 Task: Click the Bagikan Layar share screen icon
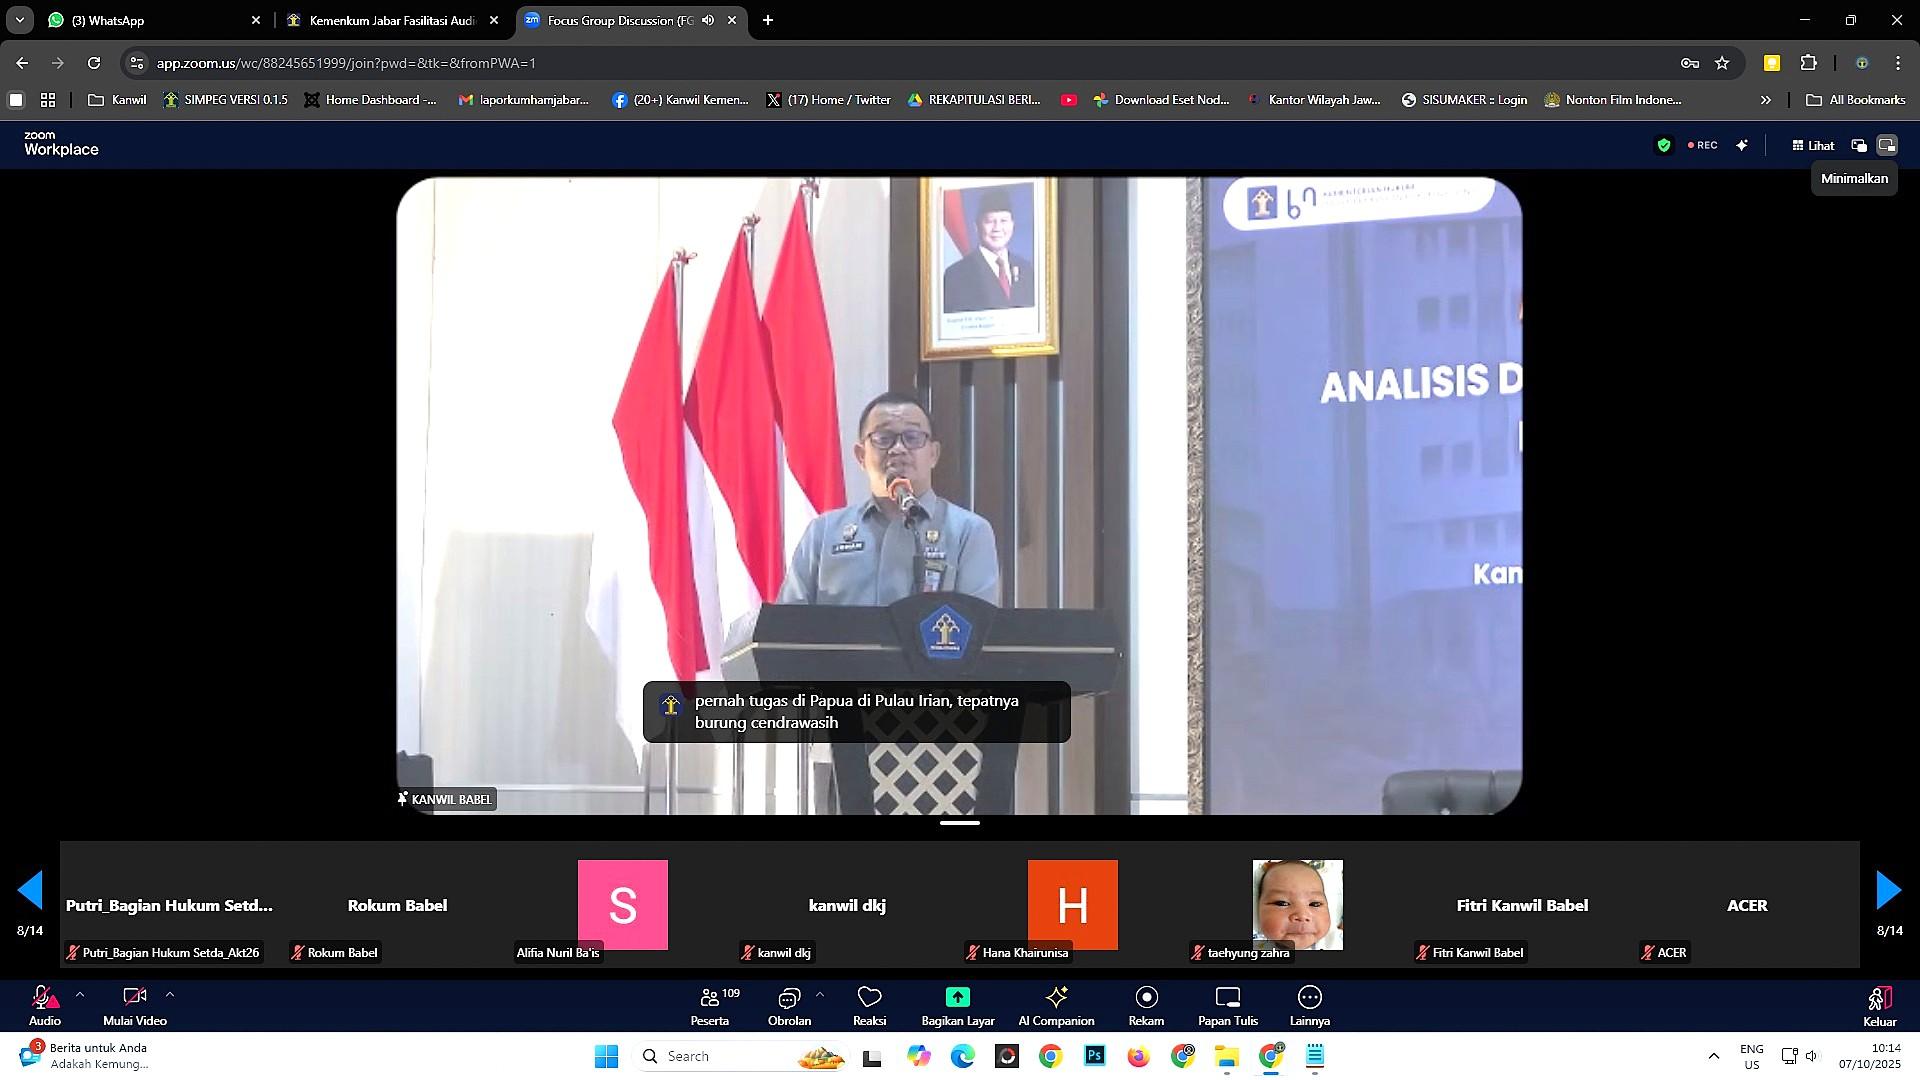click(x=957, y=1004)
